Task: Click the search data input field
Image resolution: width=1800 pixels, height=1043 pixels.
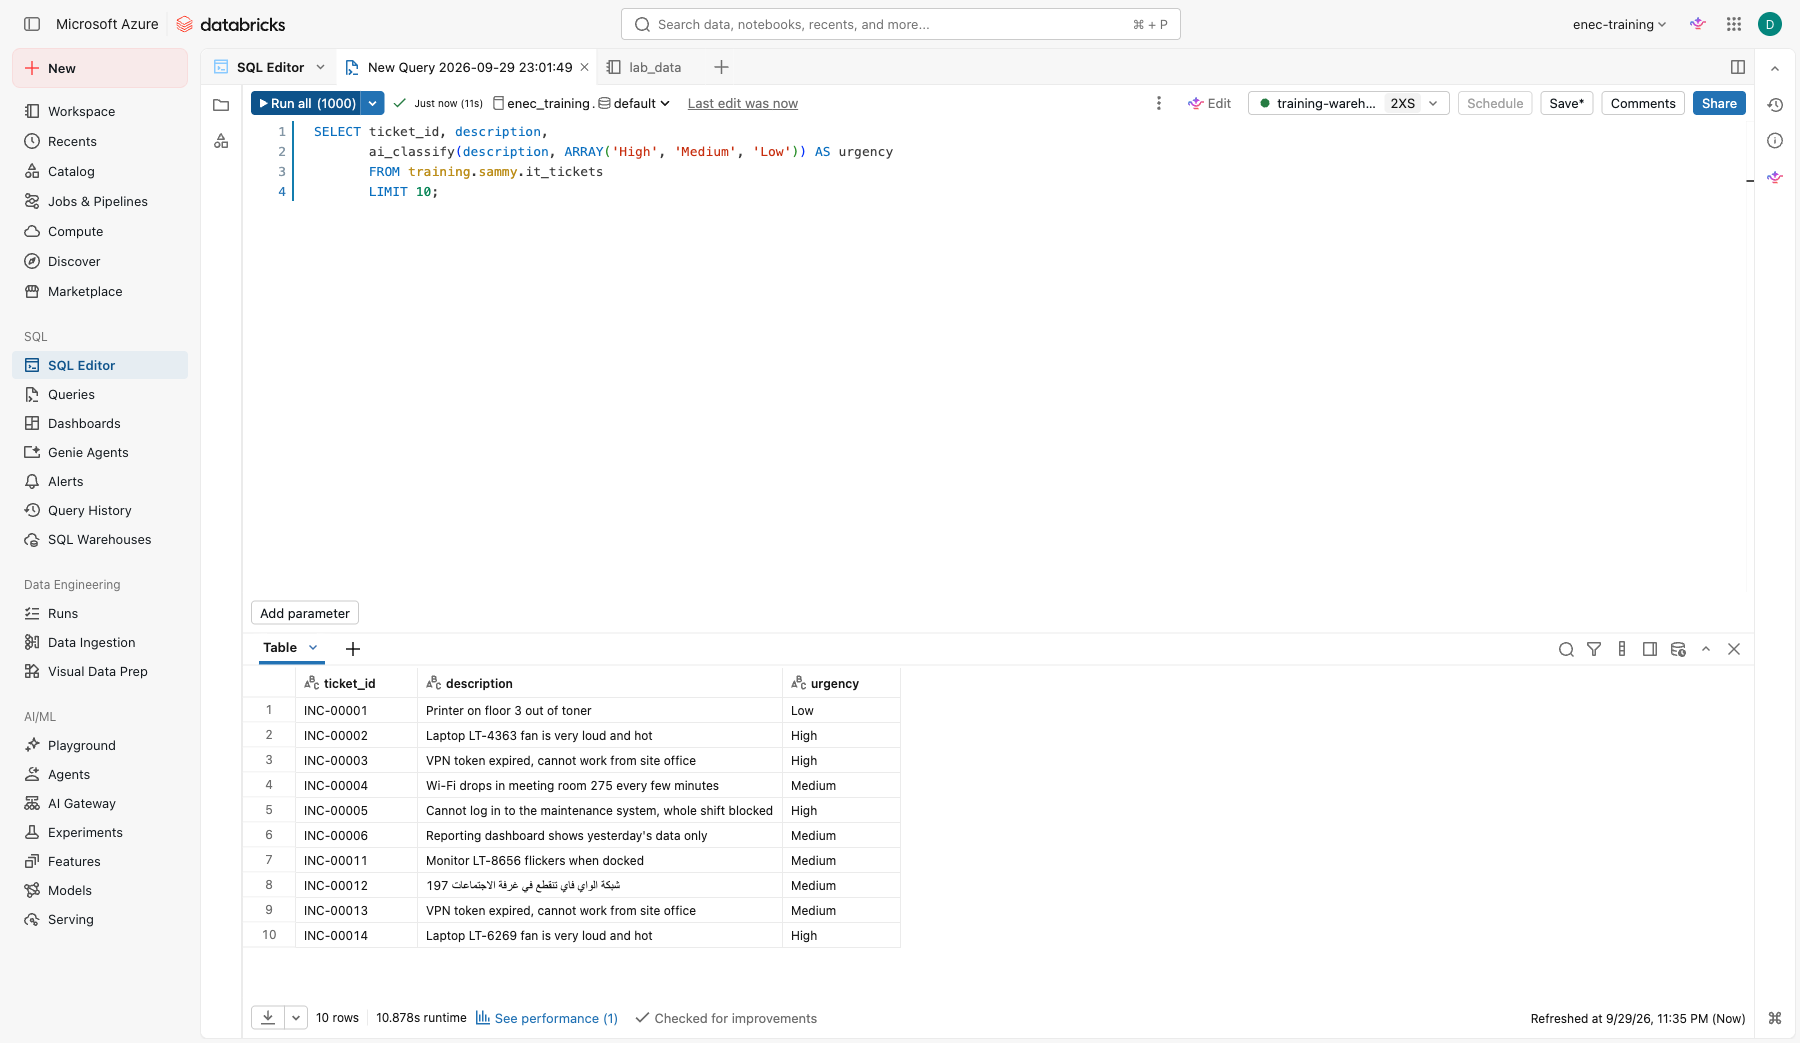Action: [900, 24]
